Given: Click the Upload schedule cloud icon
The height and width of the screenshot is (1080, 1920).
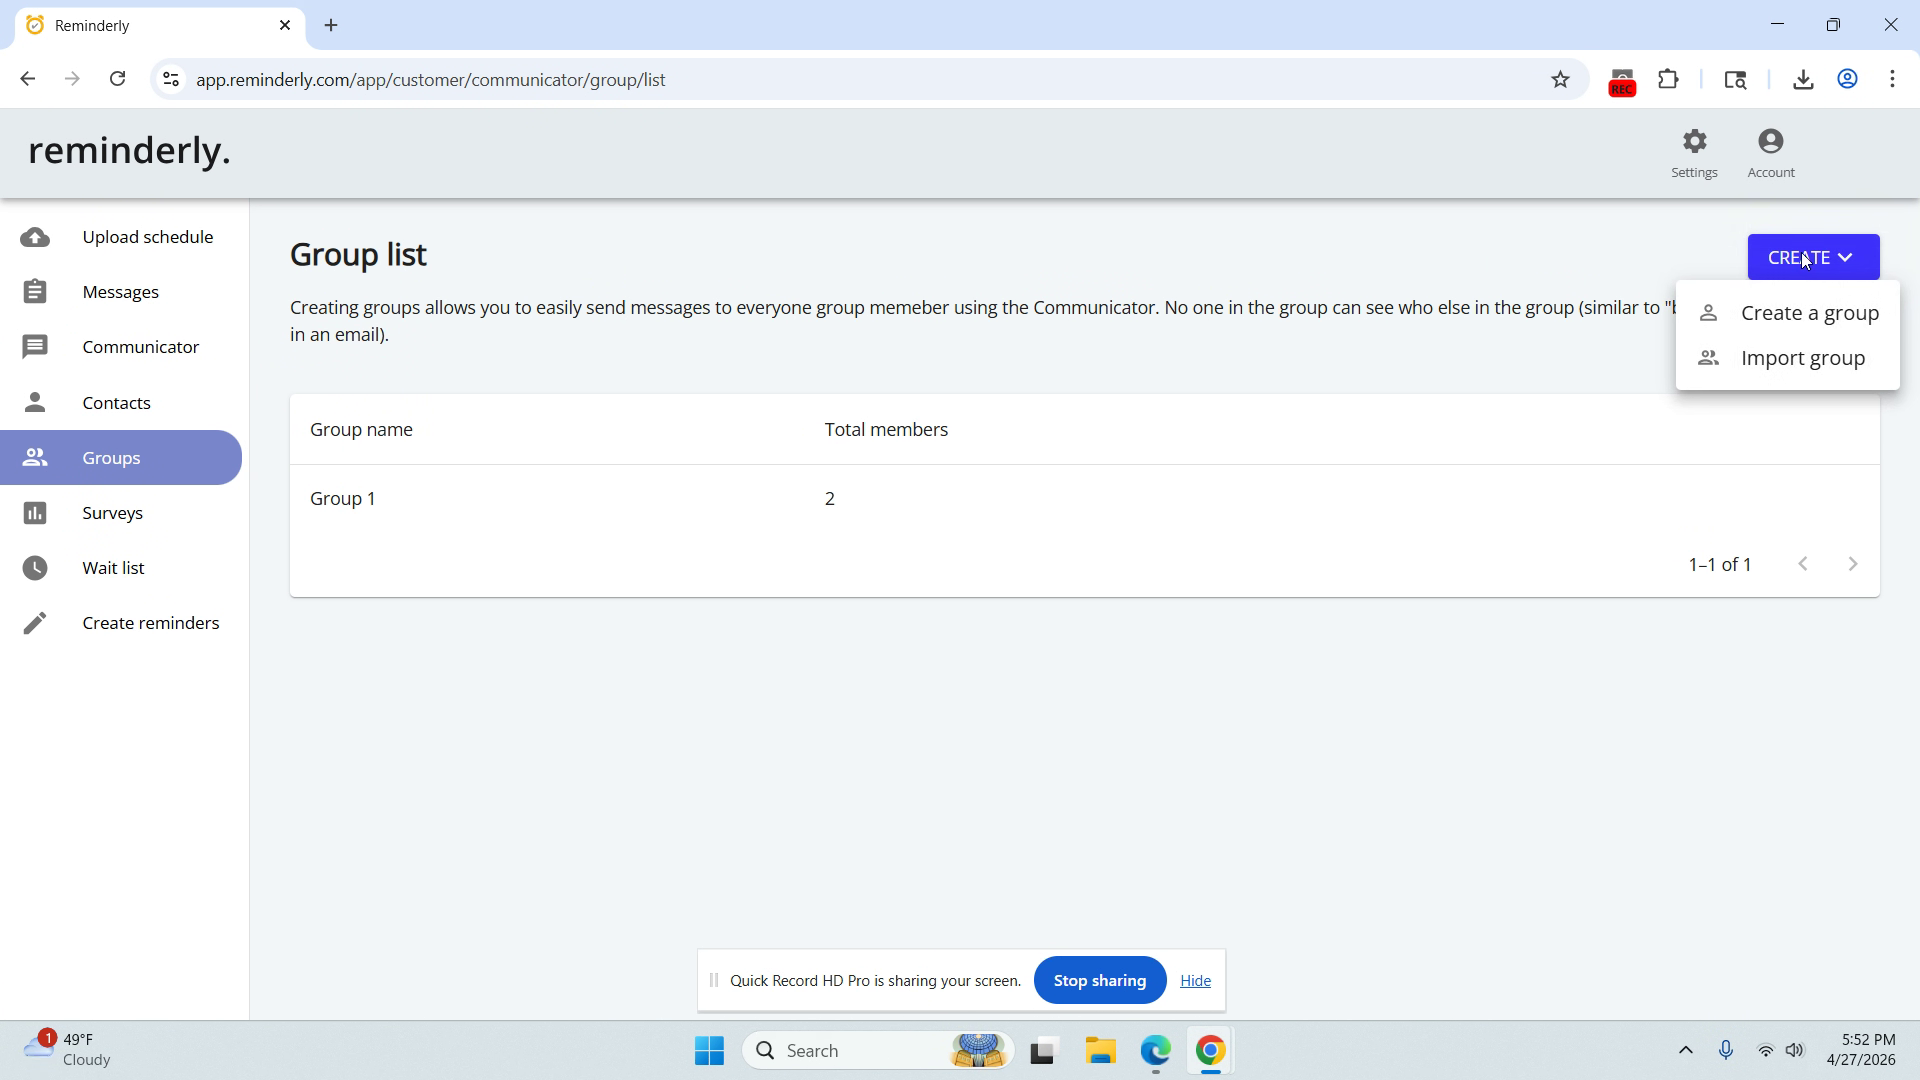Looking at the screenshot, I should (x=35, y=237).
